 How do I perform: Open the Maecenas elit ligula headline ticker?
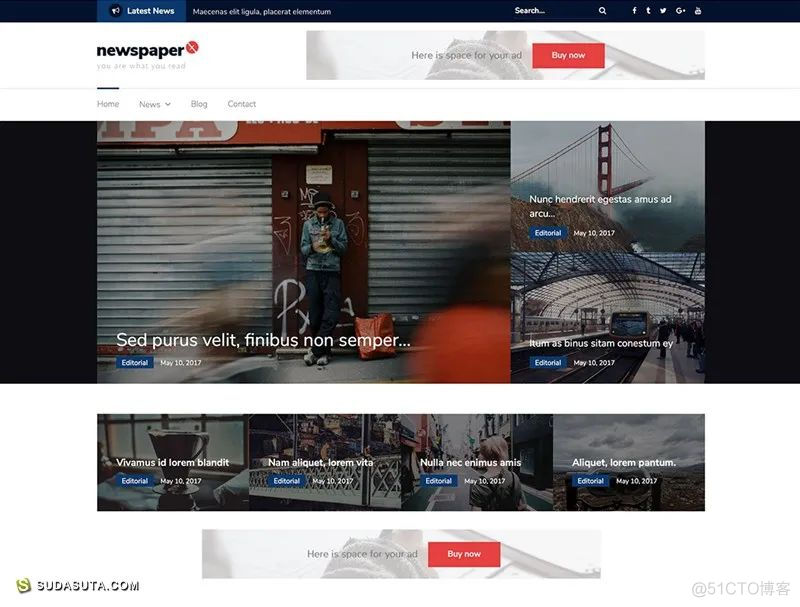tap(262, 11)
